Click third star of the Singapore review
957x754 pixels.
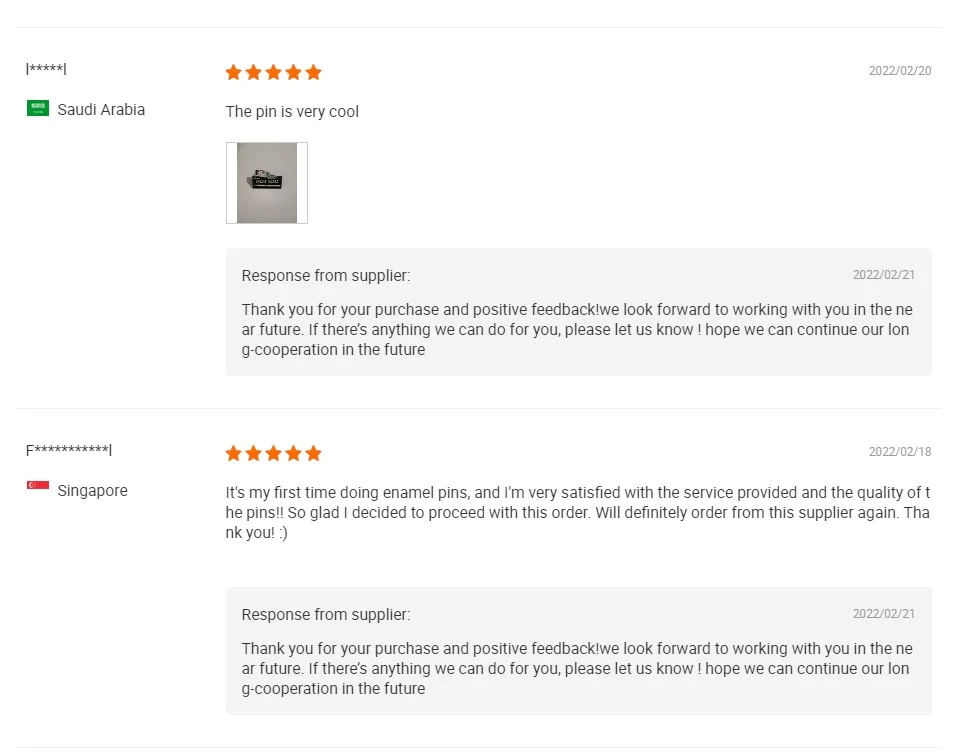click(274, 453)
